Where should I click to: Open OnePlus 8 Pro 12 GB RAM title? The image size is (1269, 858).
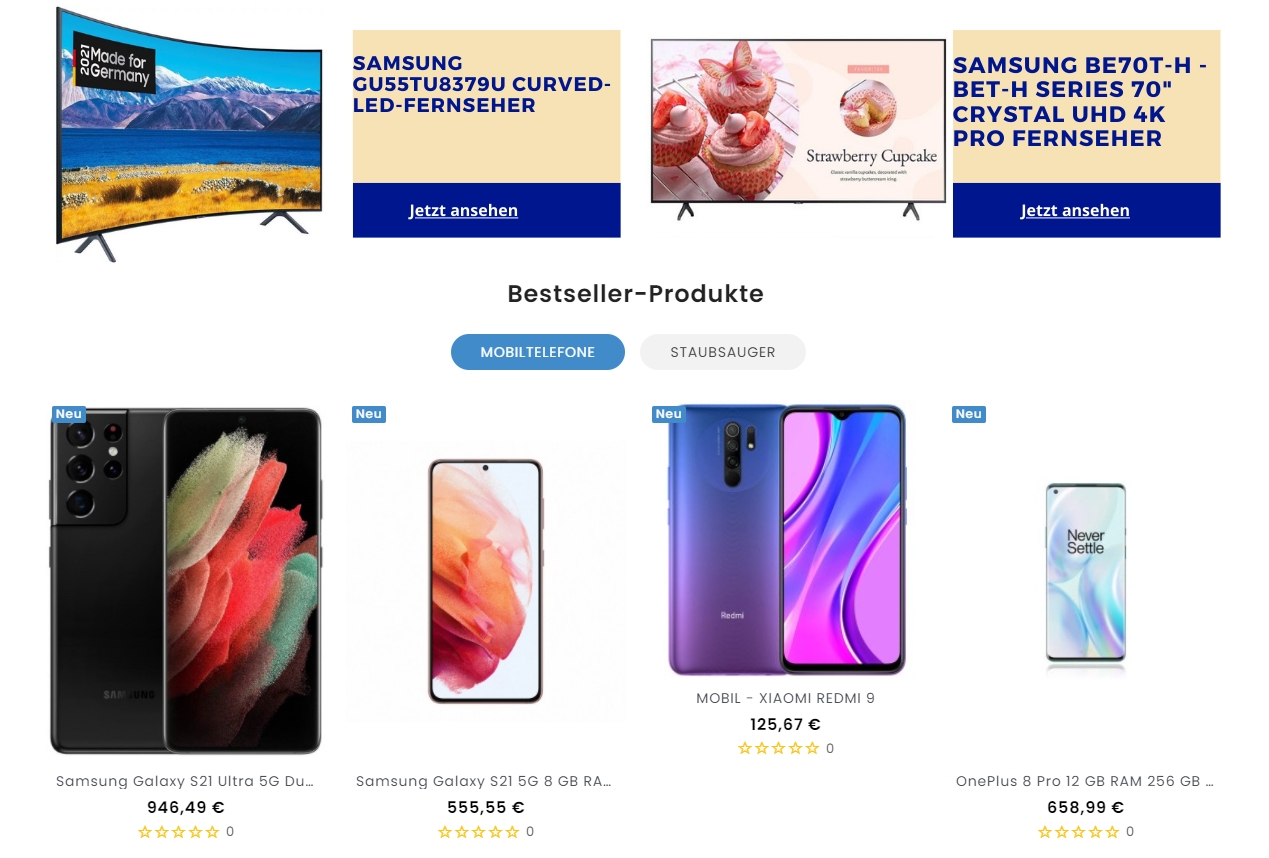(1085, 781)
